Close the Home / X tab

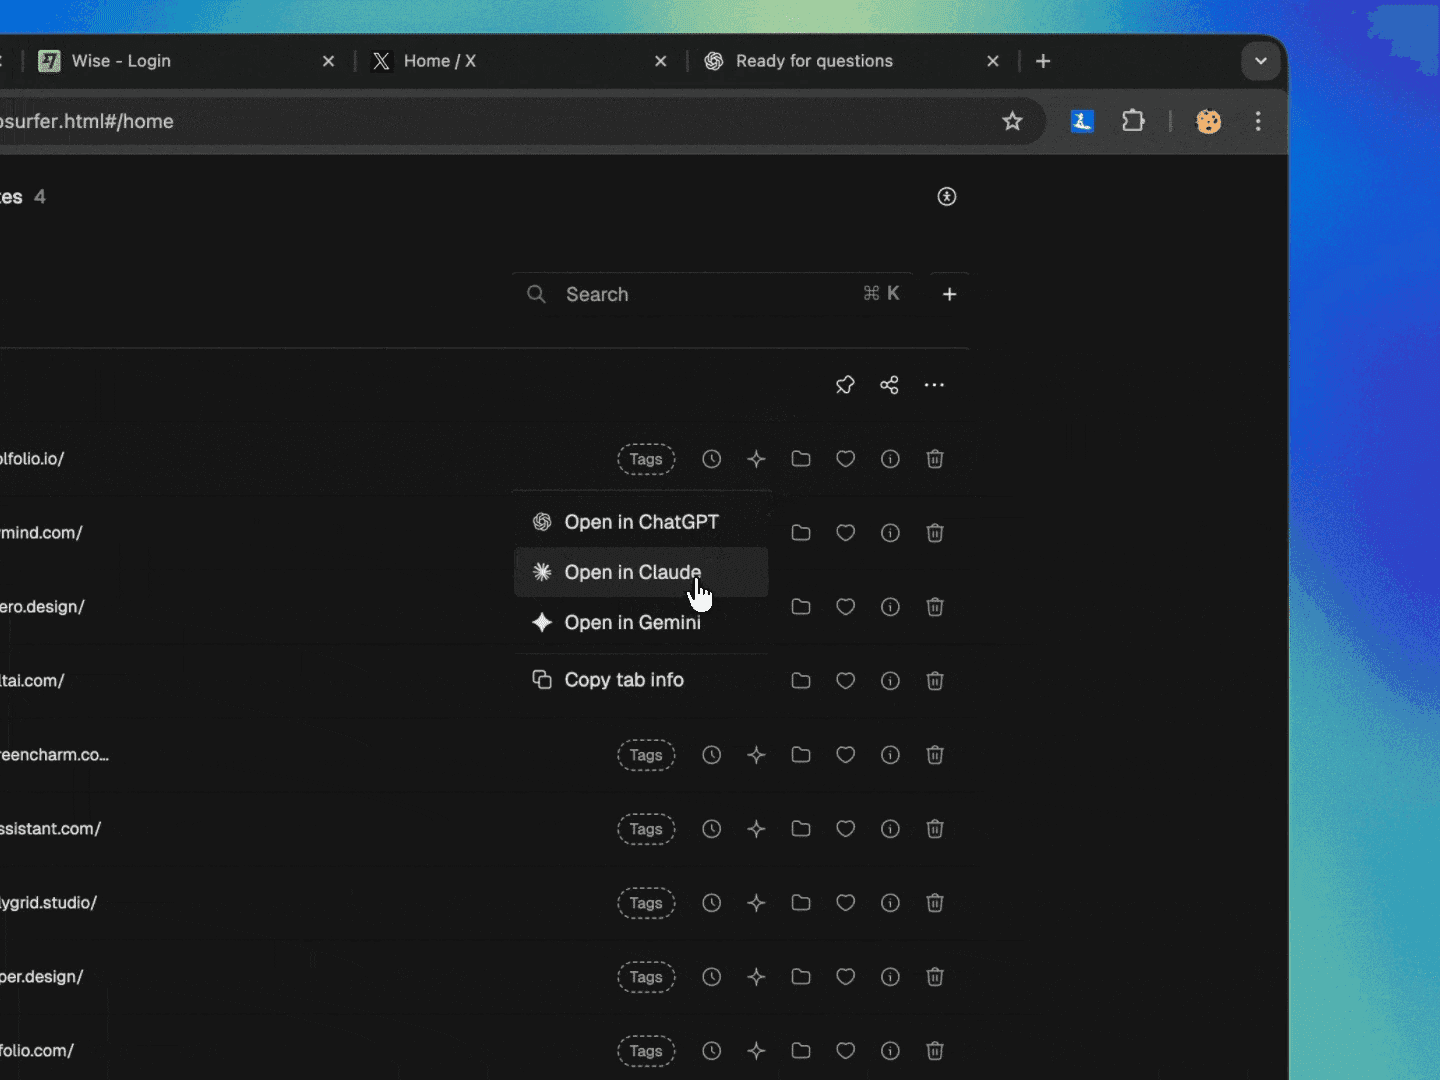point(661,61)
